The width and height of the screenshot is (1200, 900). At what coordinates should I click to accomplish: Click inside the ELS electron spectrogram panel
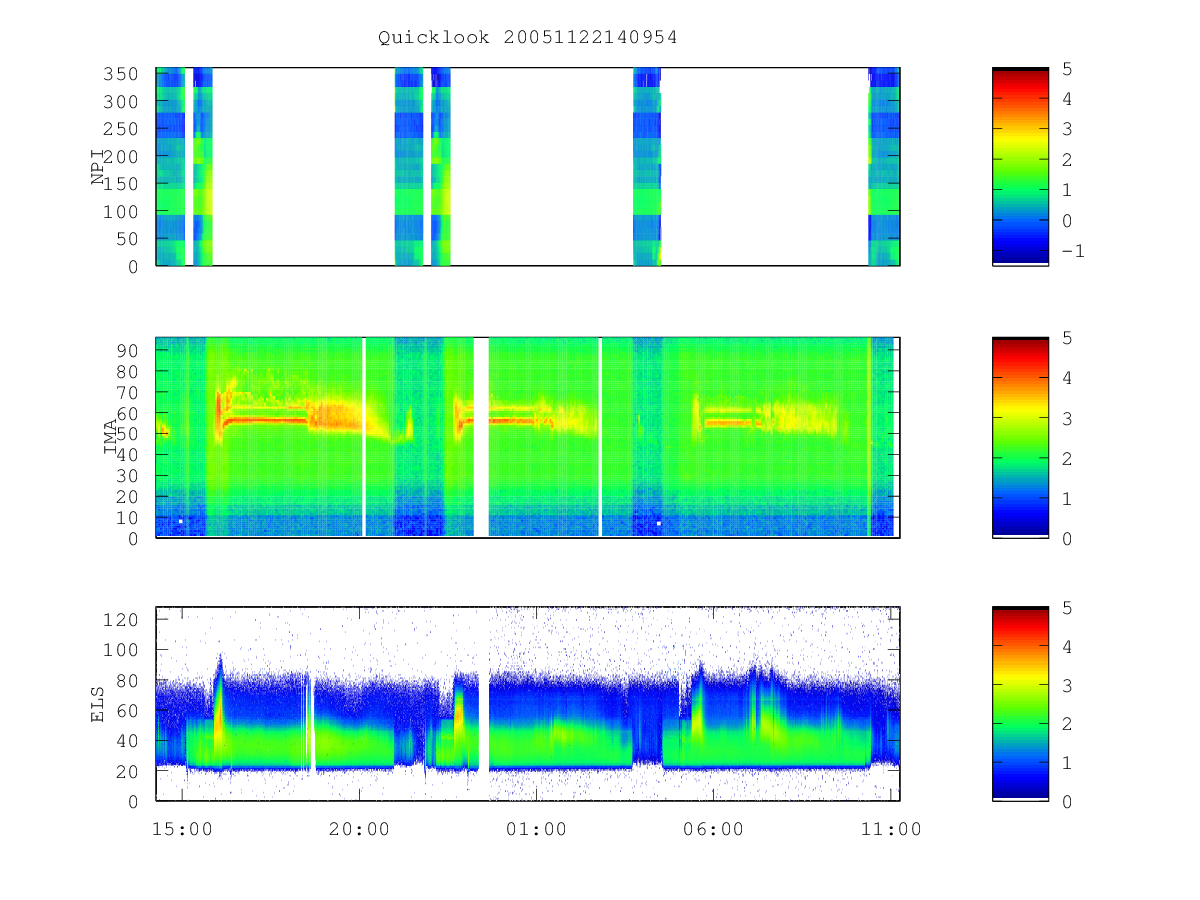coord(528,704)
